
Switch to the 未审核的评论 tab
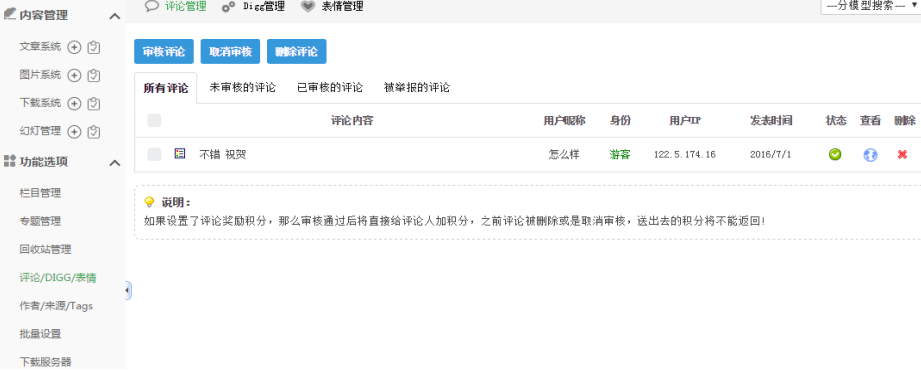[243, 87]
